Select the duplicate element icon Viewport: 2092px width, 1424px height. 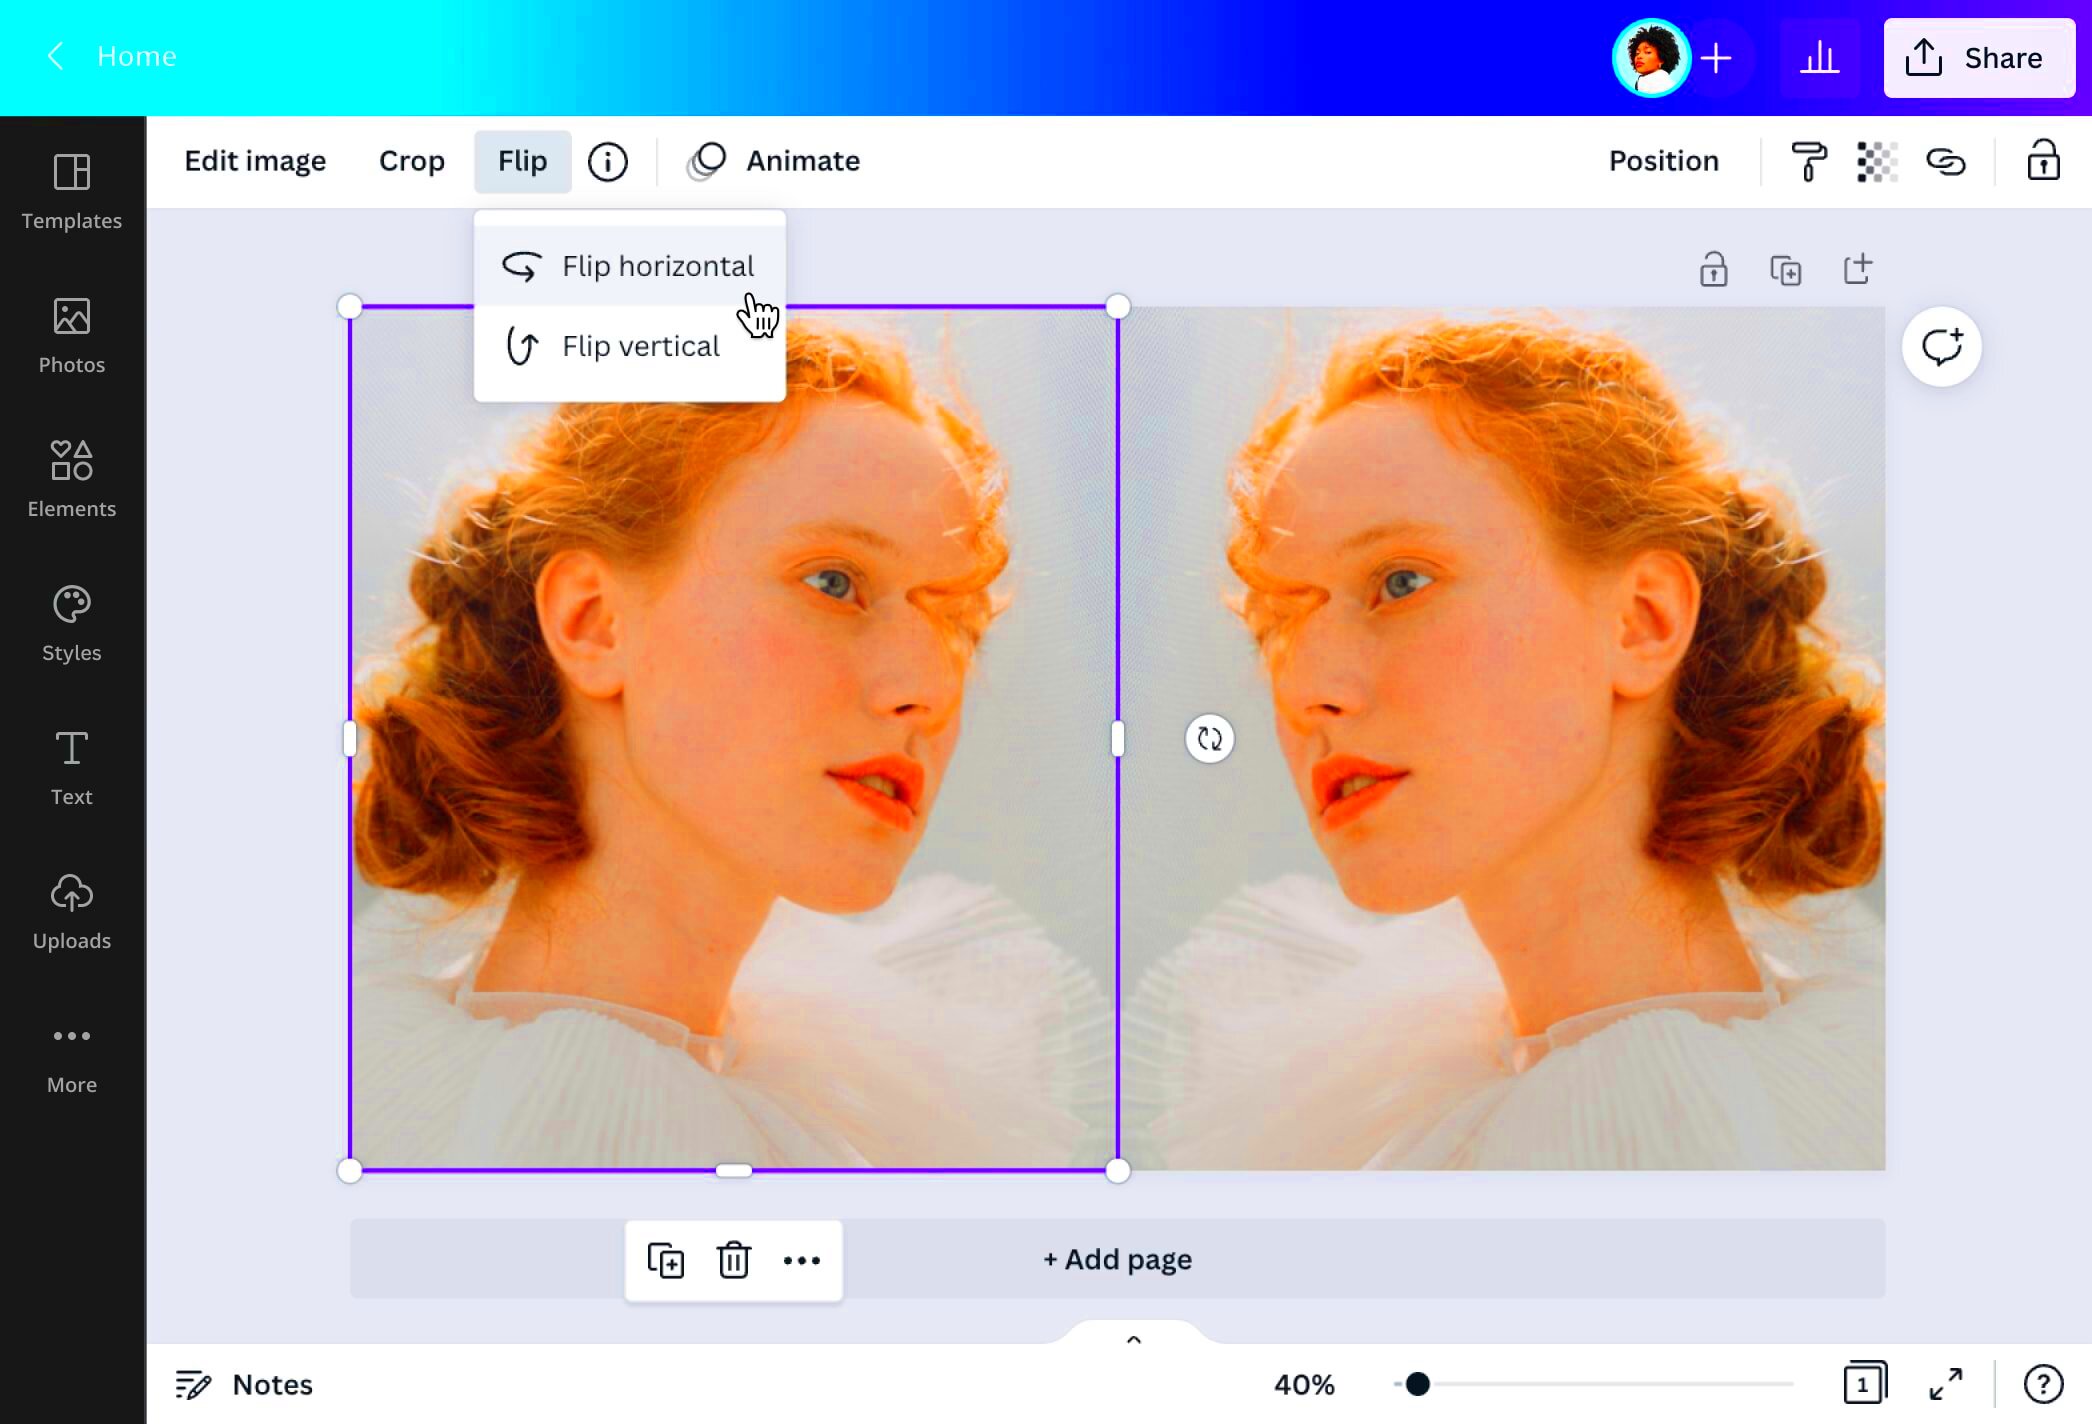(x=666, y=1259)
